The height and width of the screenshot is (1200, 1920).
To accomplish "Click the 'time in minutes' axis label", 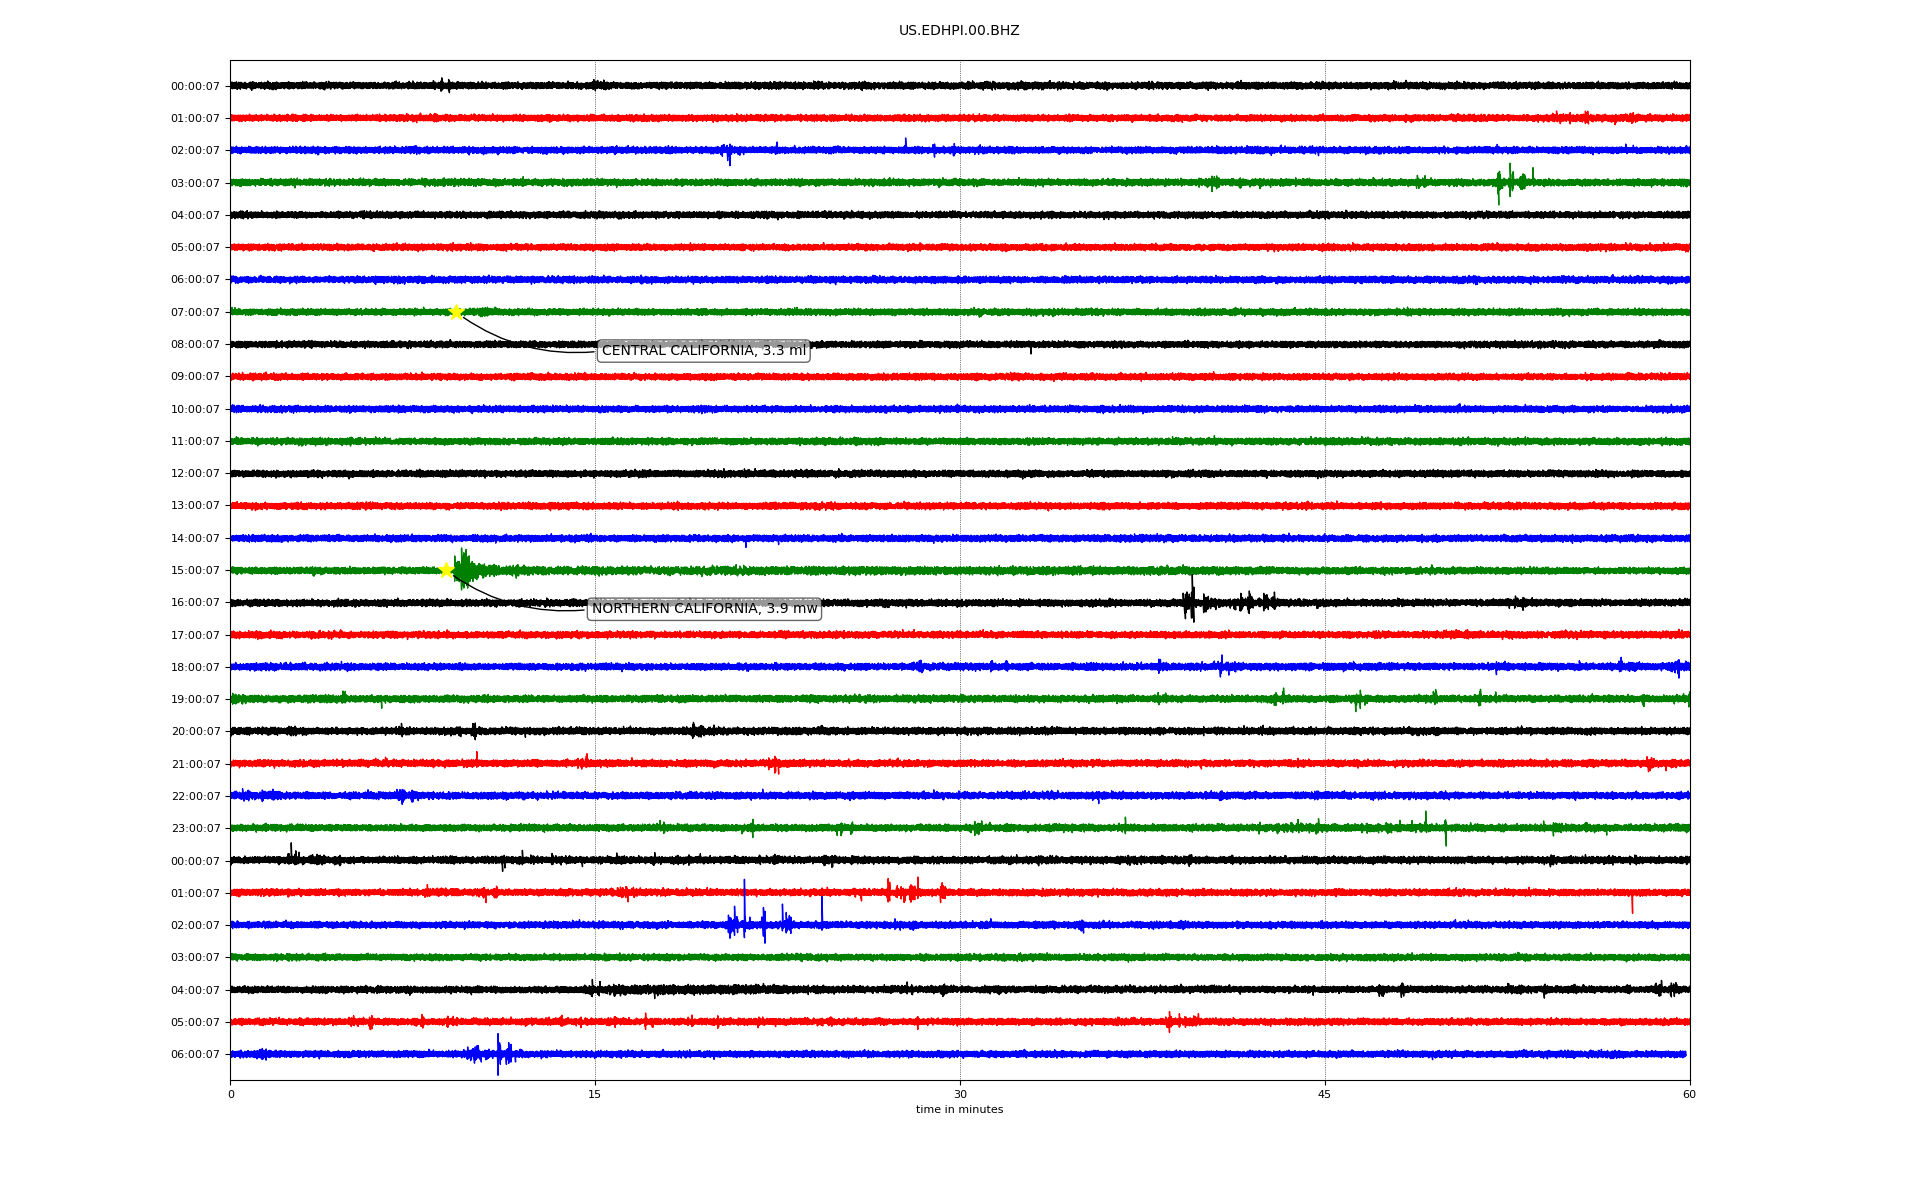I will 959,1110.
